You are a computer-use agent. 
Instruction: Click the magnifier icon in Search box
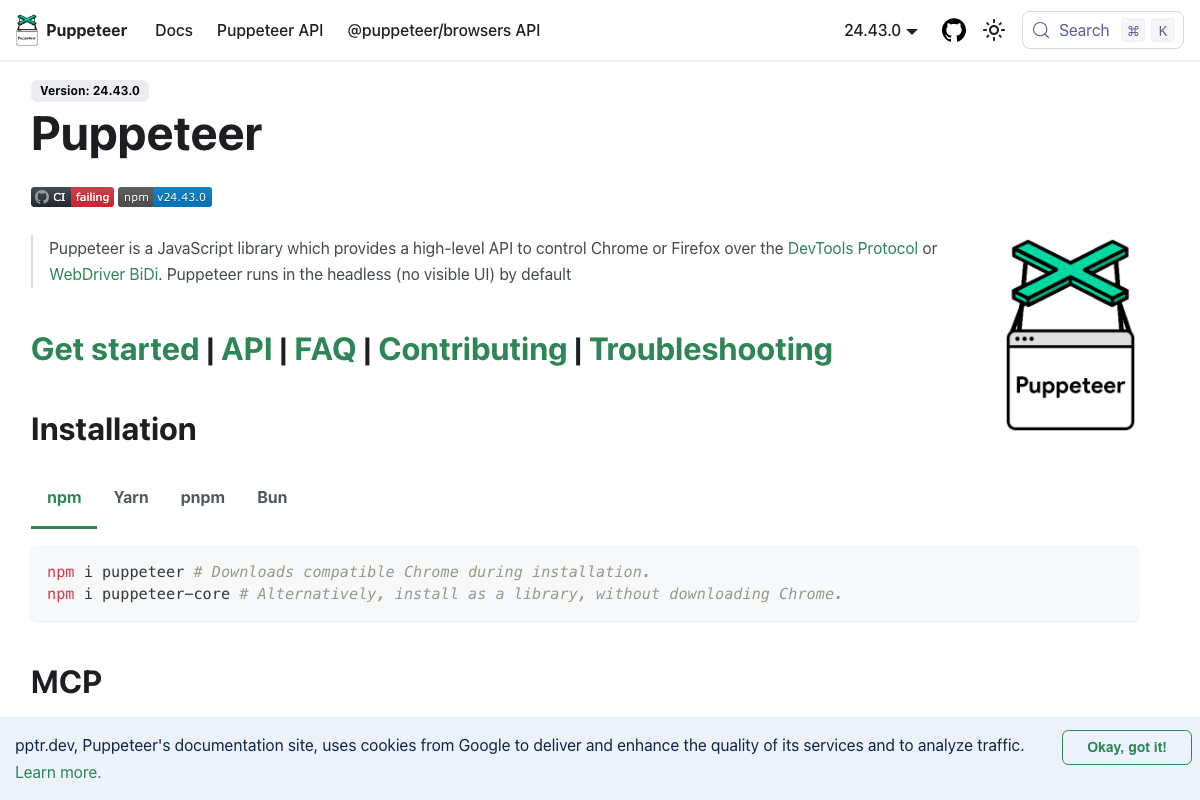point(1041,30)
